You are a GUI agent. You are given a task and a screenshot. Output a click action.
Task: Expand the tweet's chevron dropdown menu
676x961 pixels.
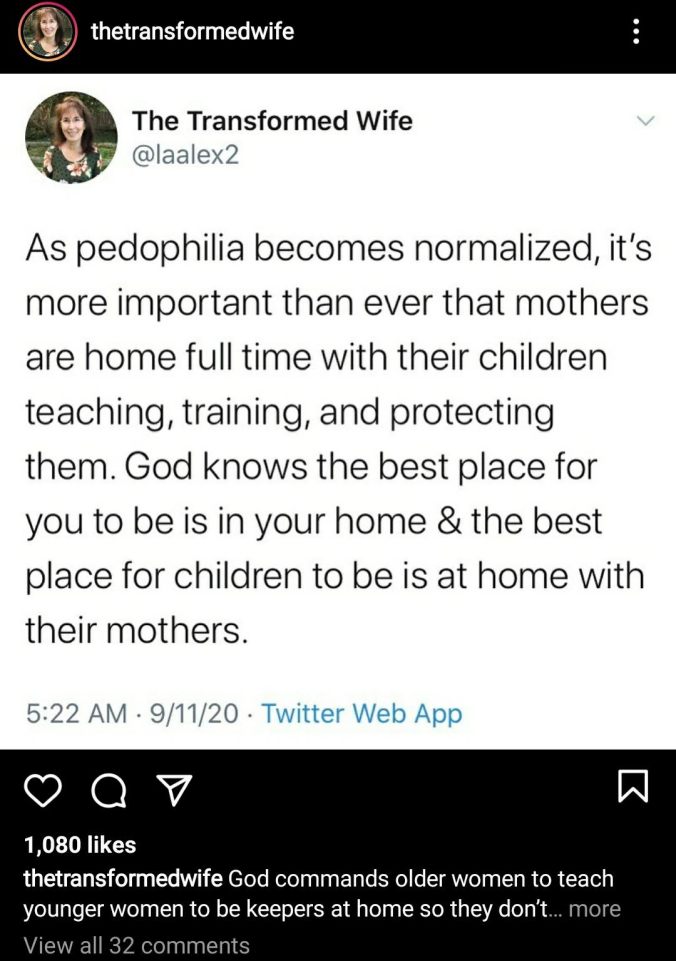click(x=645, y=122)
